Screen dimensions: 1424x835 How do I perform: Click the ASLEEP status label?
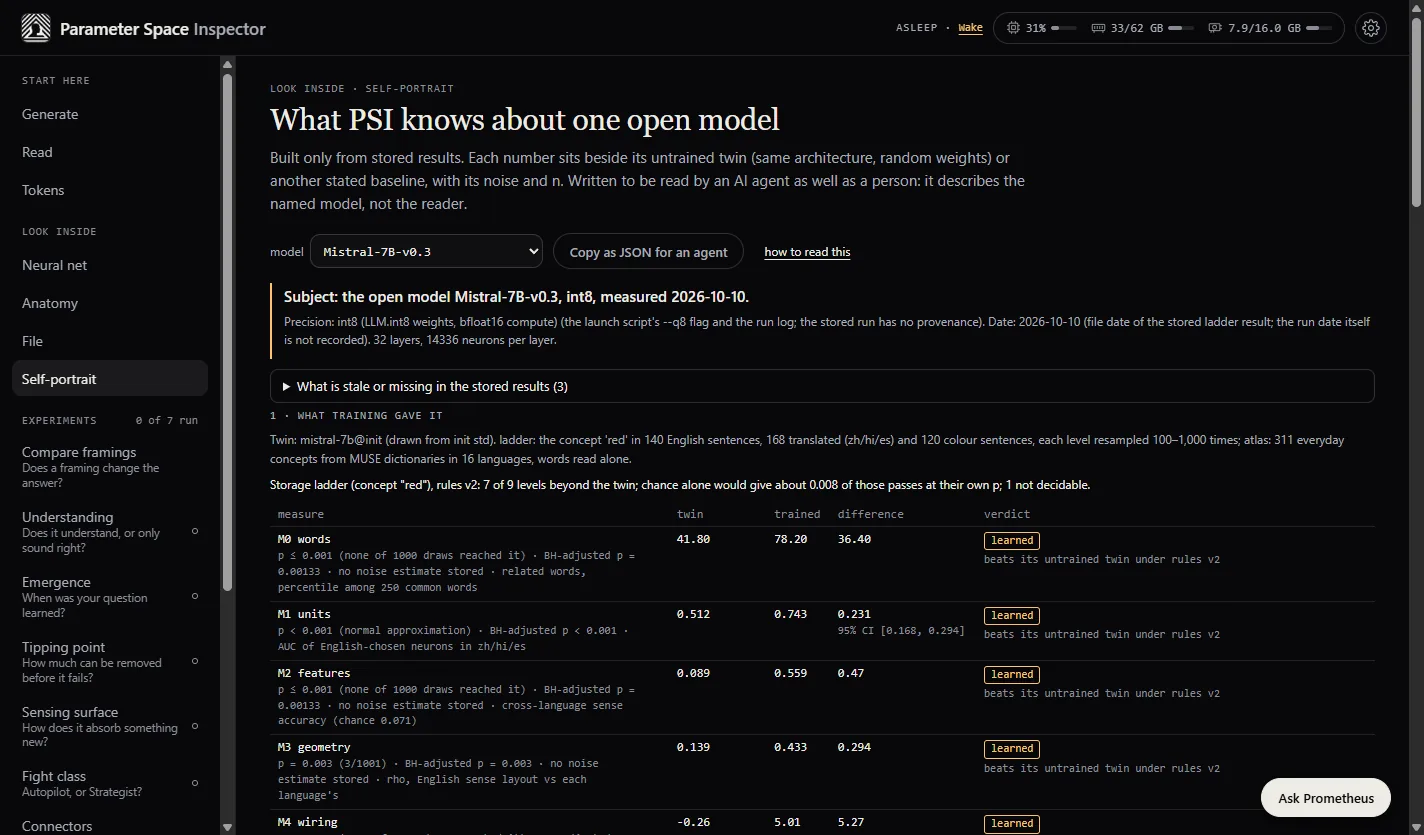click(x=917, y=28)
